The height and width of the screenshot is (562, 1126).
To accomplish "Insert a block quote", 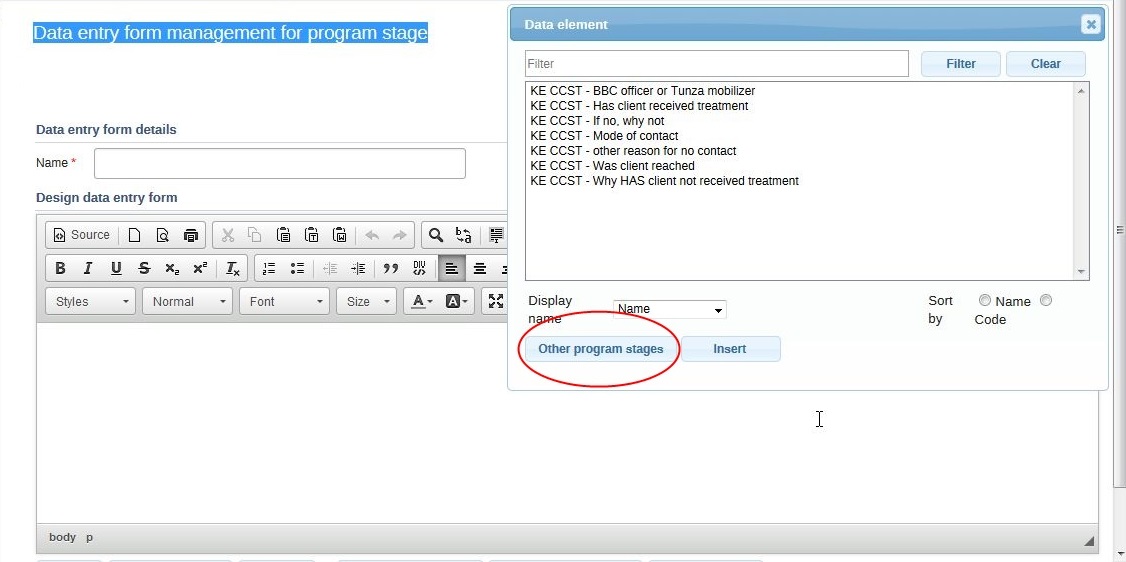I will (391, 268).
